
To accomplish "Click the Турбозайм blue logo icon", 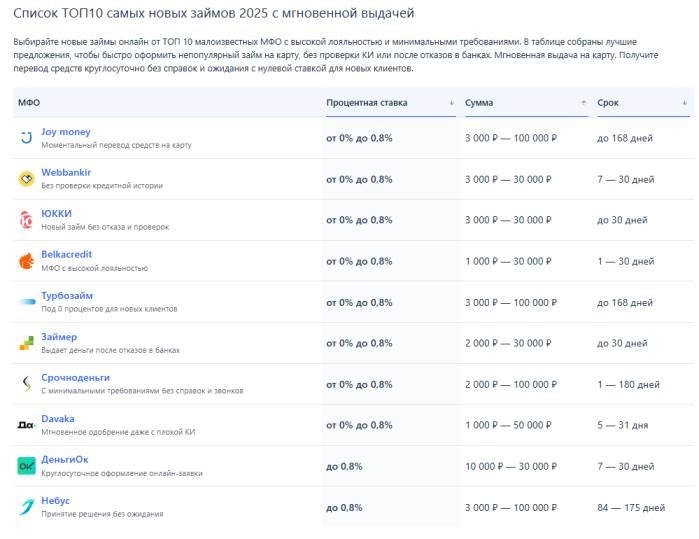I will coord(26,302).
